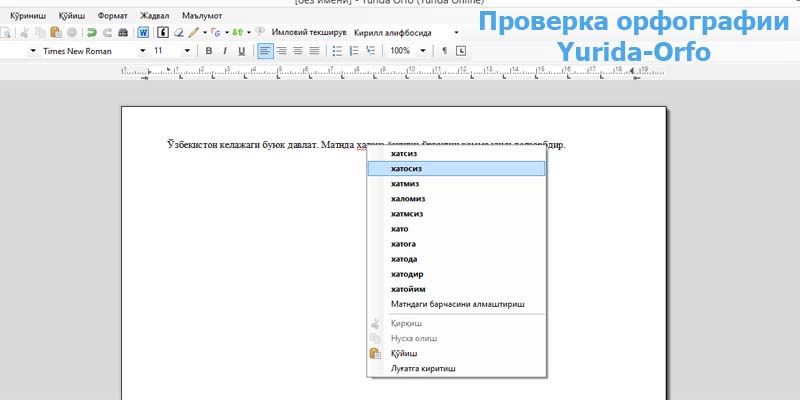Click the copy toolbar icon
Viewport: 800px width, 400px height.
[40, 33]
